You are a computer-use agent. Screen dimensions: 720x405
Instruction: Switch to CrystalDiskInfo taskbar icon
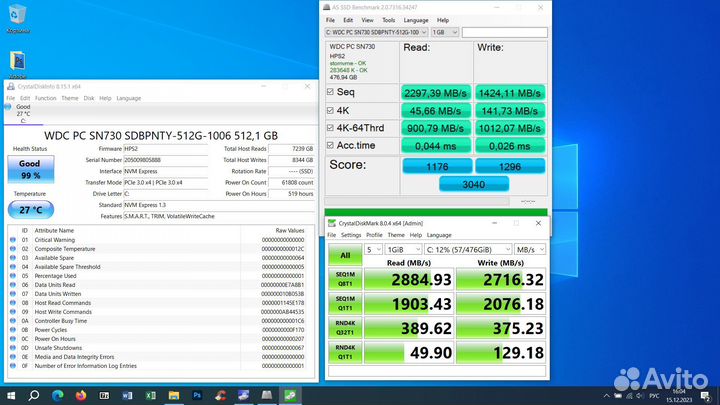point(243,395)
